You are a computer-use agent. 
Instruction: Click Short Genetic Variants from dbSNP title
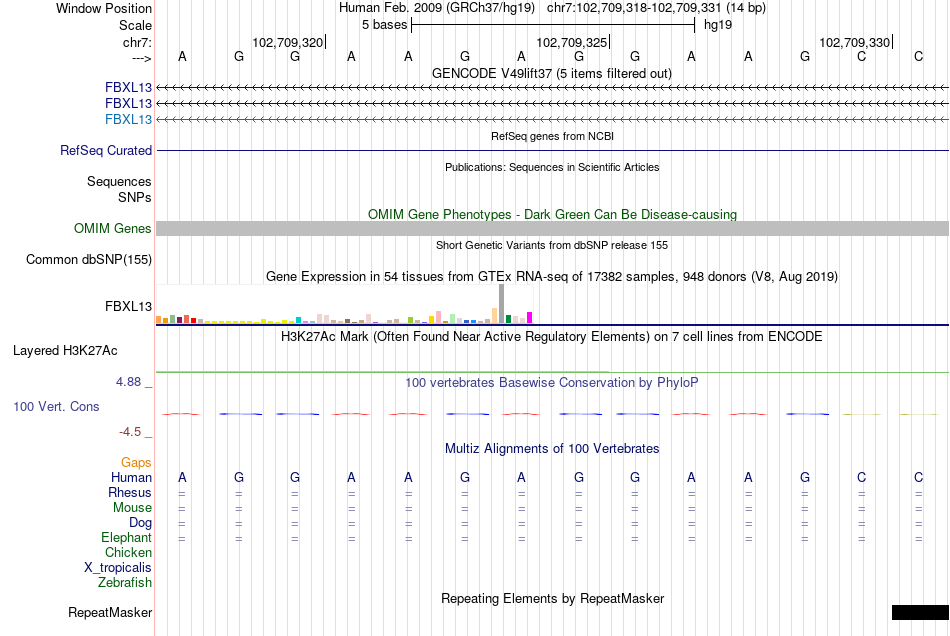tap(552, 245)
